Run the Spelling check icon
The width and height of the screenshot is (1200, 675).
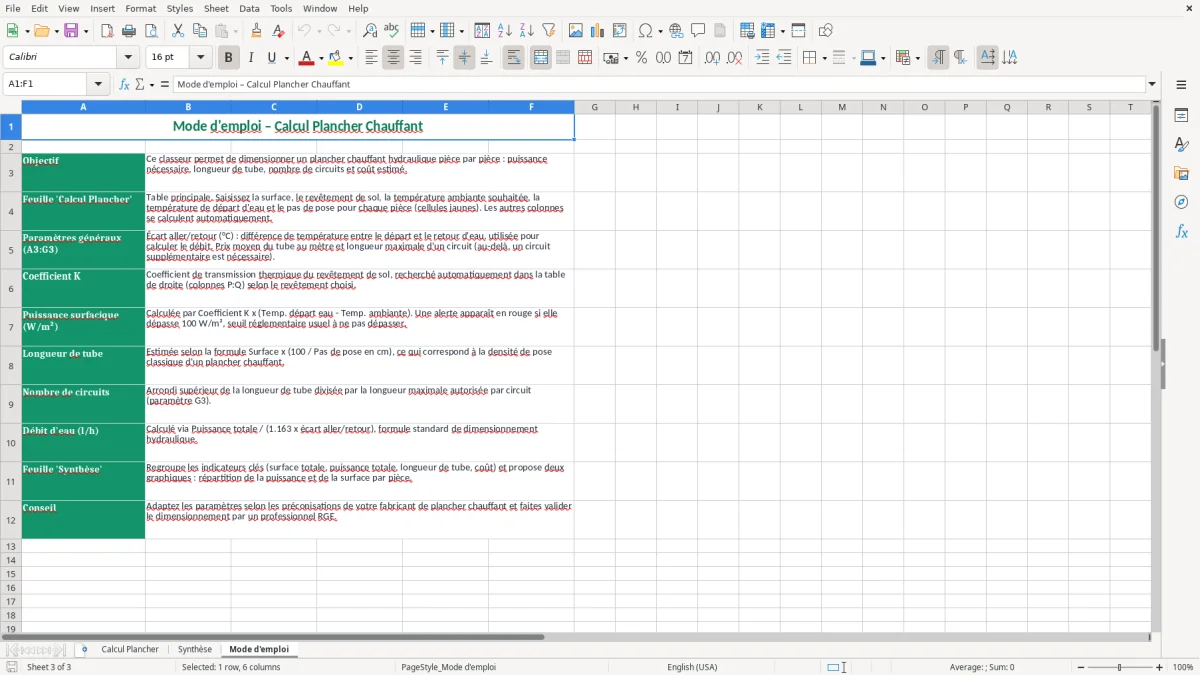(392, 31)
